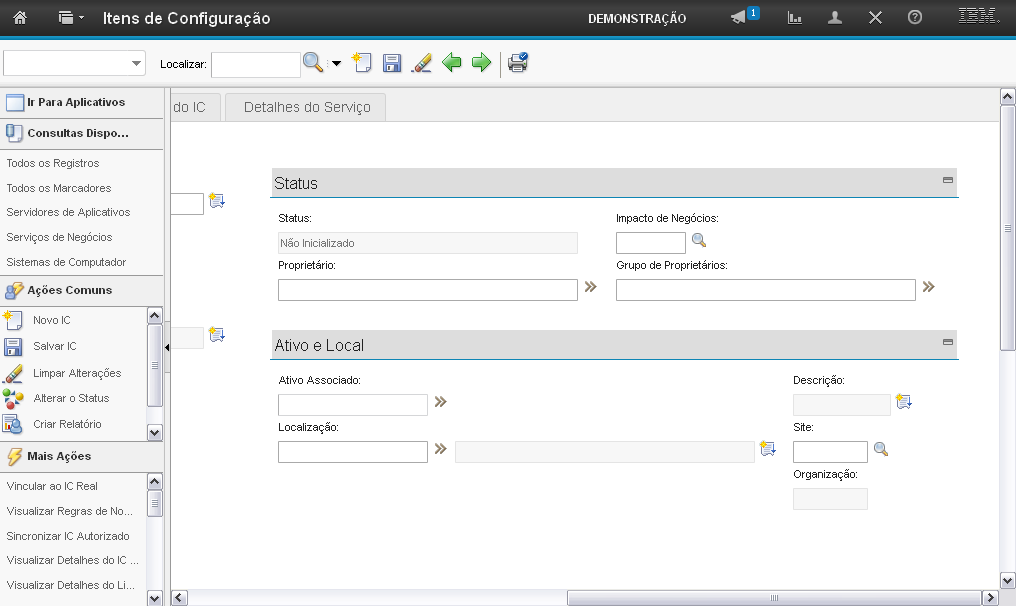Click the Clear Changes eraser icon

[421, 64]
